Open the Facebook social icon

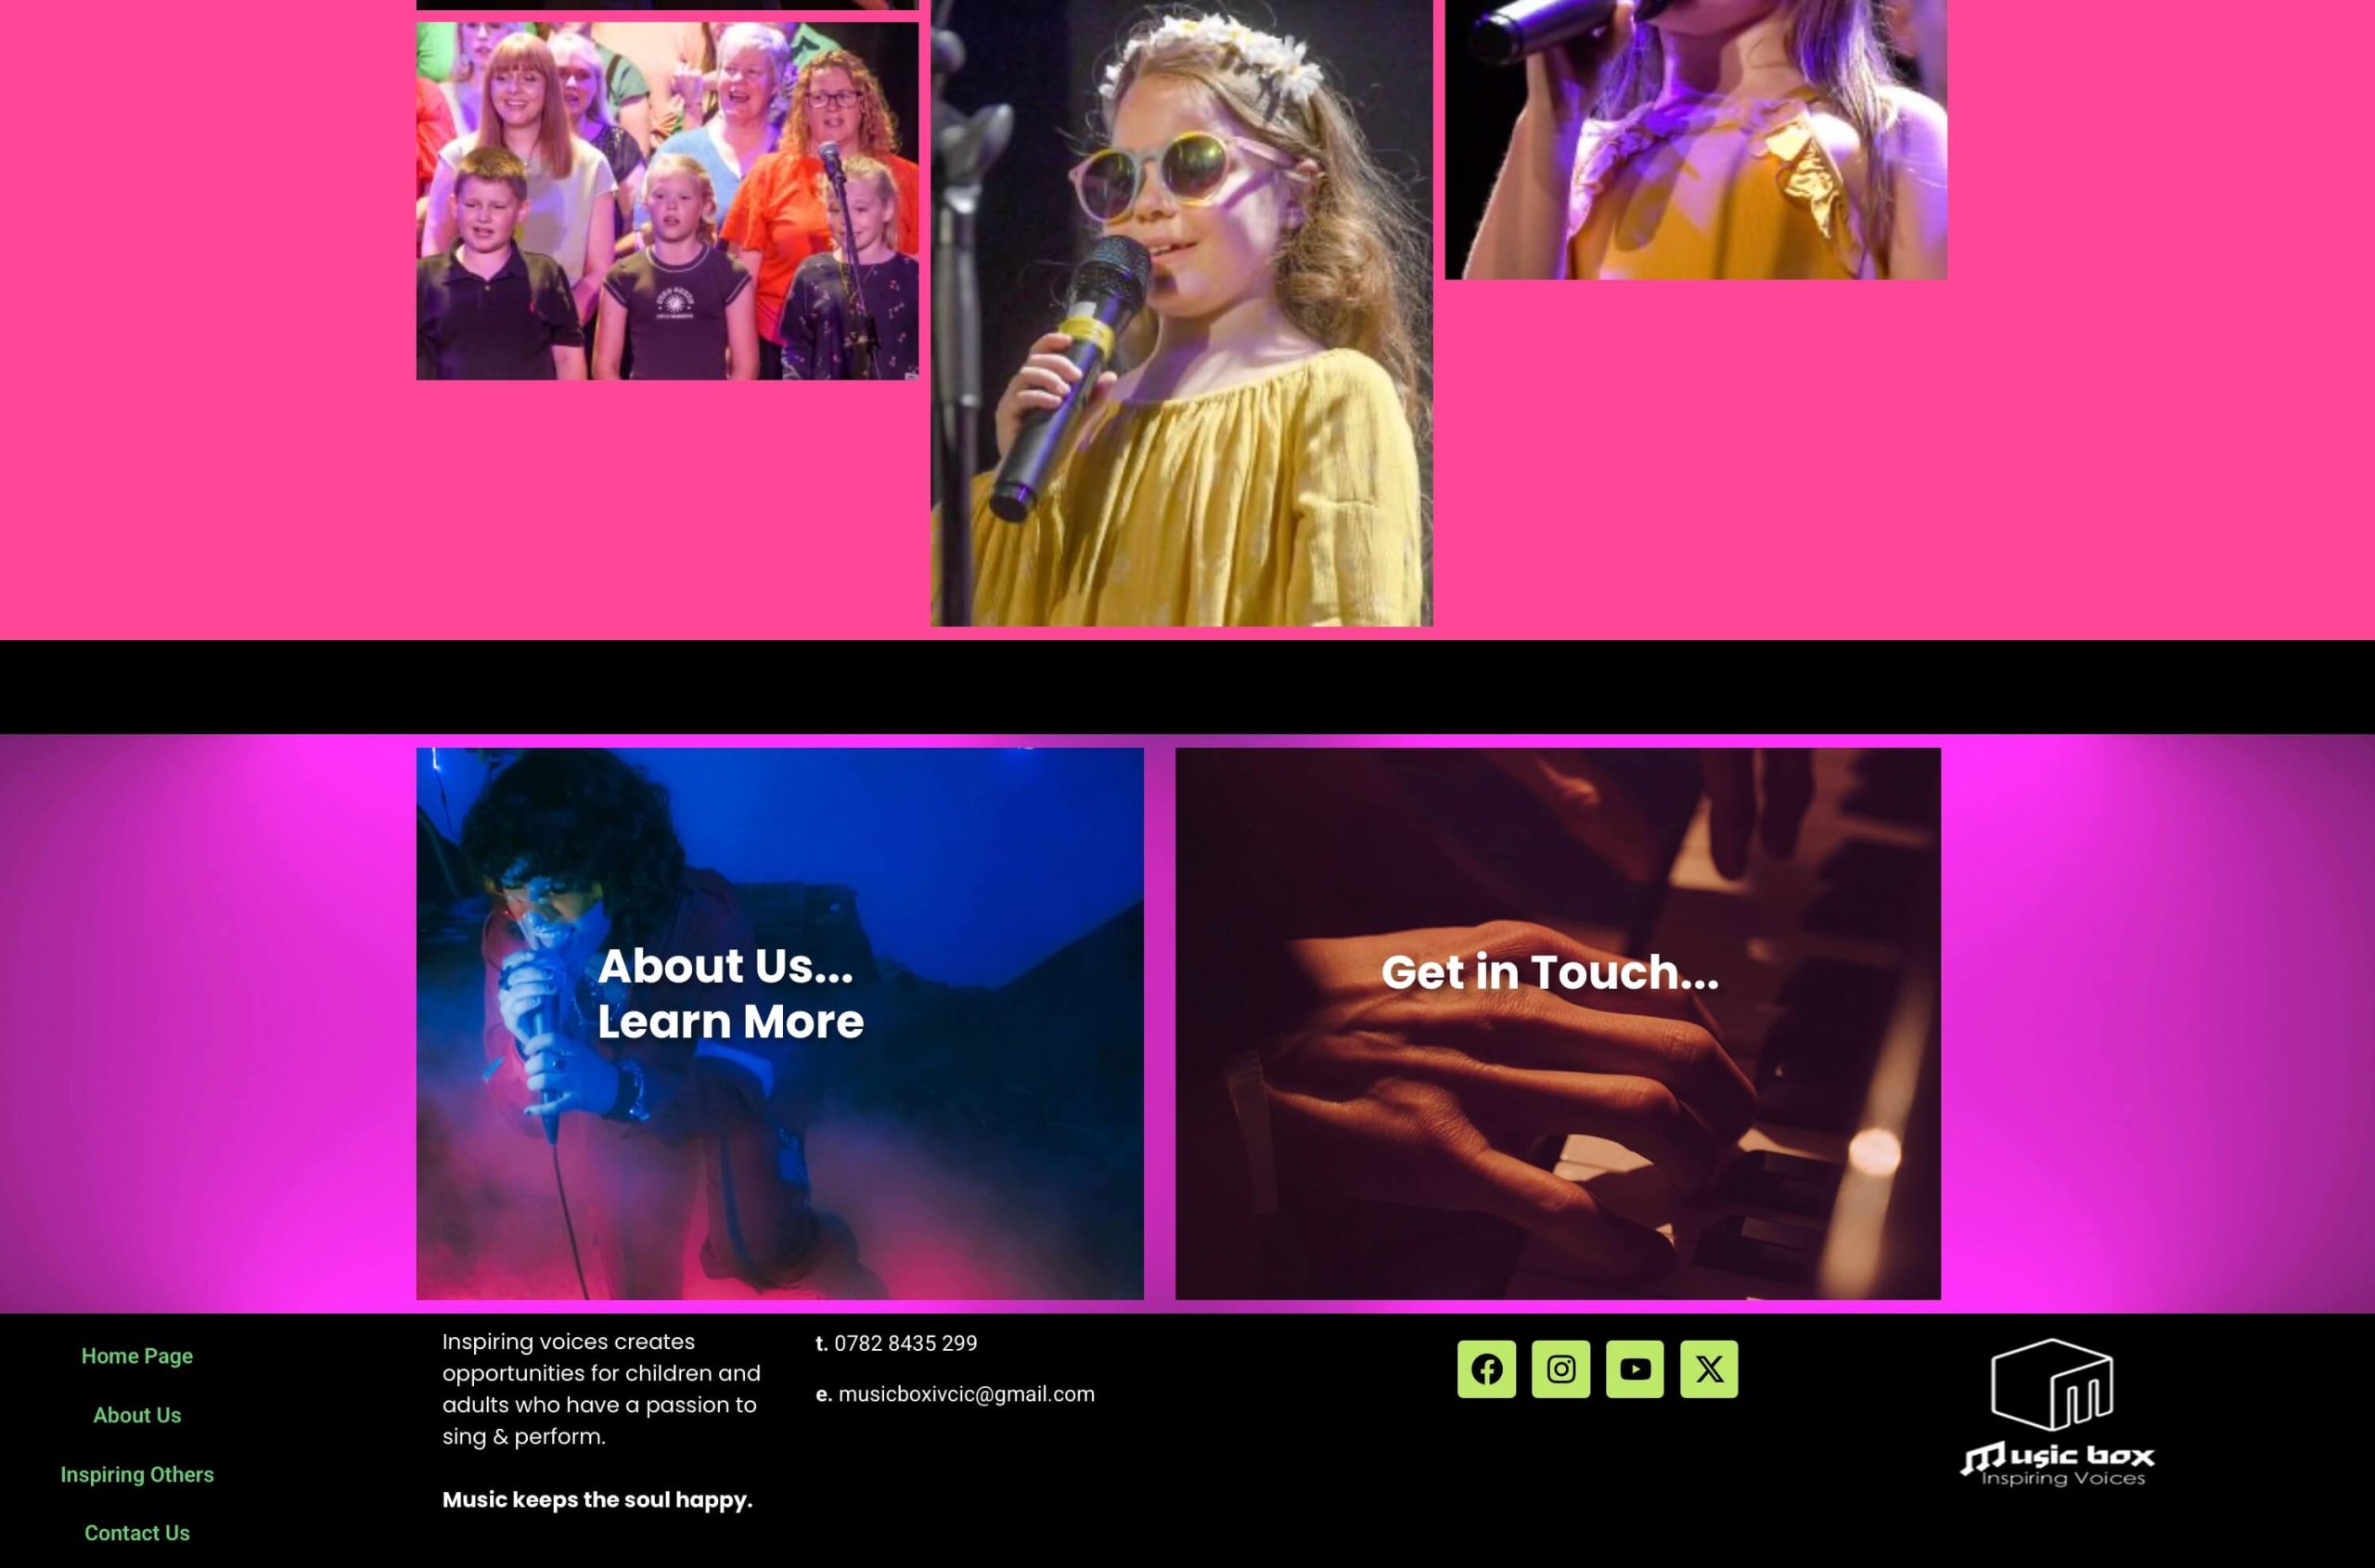click(x=1486, y=1369)
